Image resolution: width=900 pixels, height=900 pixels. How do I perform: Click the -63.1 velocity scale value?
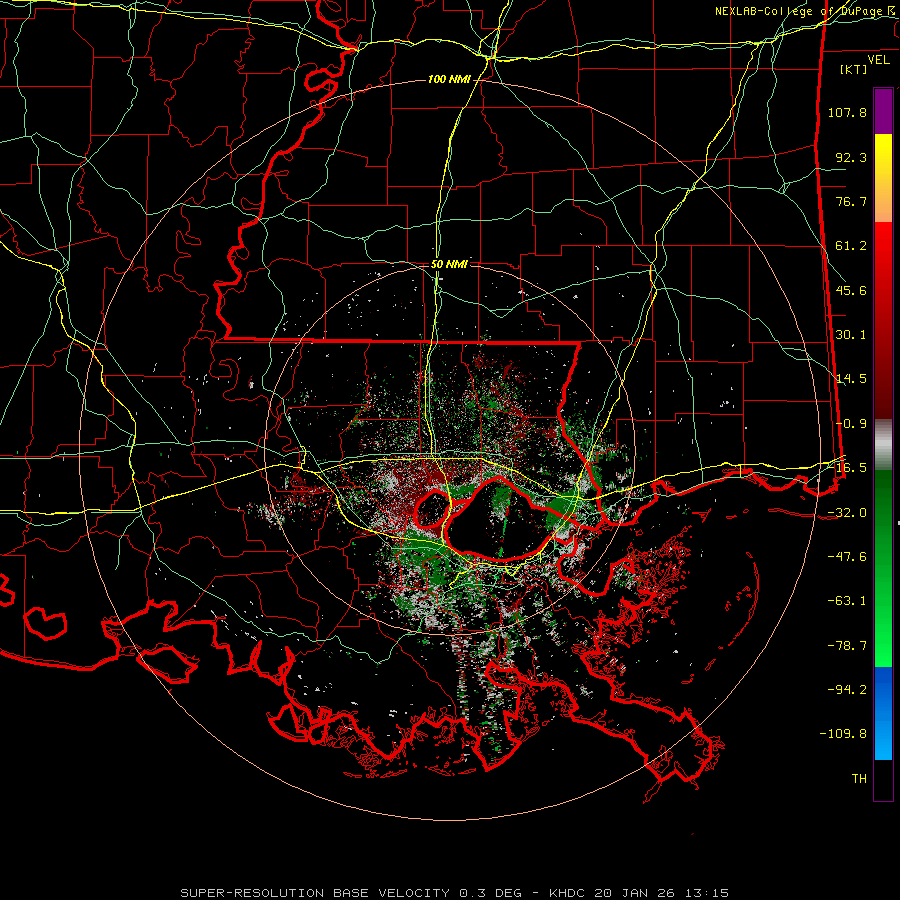pyautogui.click(x=847, y=601)
